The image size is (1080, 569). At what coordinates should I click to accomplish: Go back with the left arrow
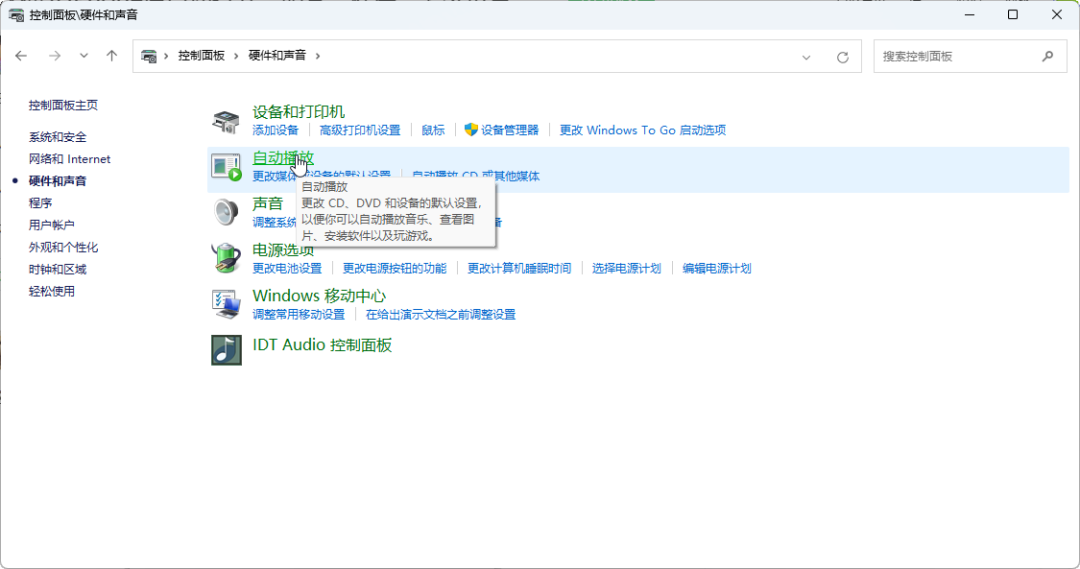coord(21,56)
